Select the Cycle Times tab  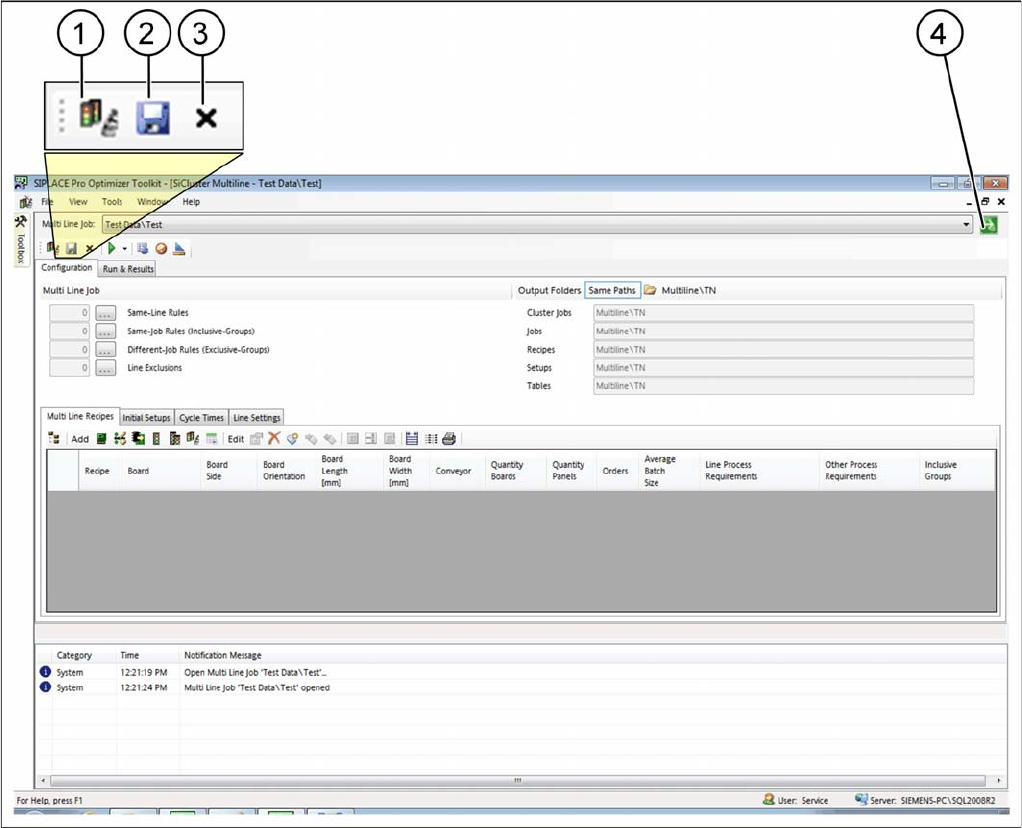(201, 417)
